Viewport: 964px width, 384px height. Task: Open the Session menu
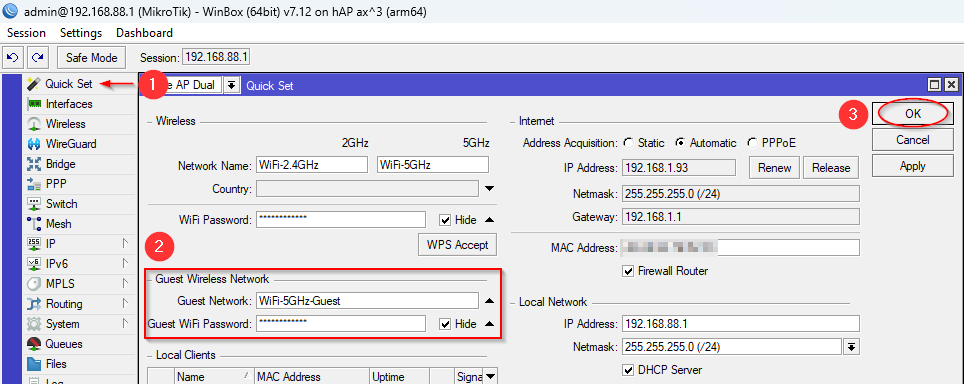point(26,33)
